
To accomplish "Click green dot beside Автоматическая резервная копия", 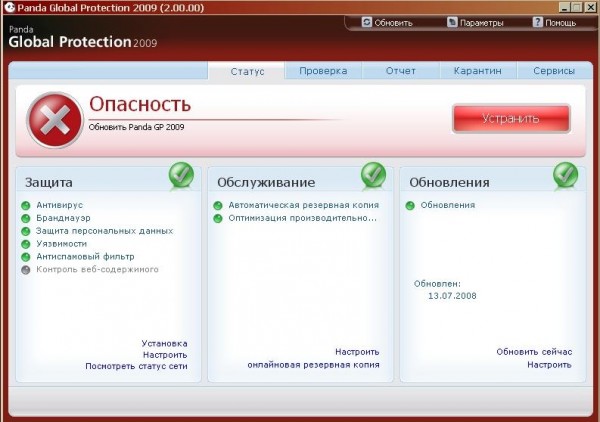I will coord(218,206).
